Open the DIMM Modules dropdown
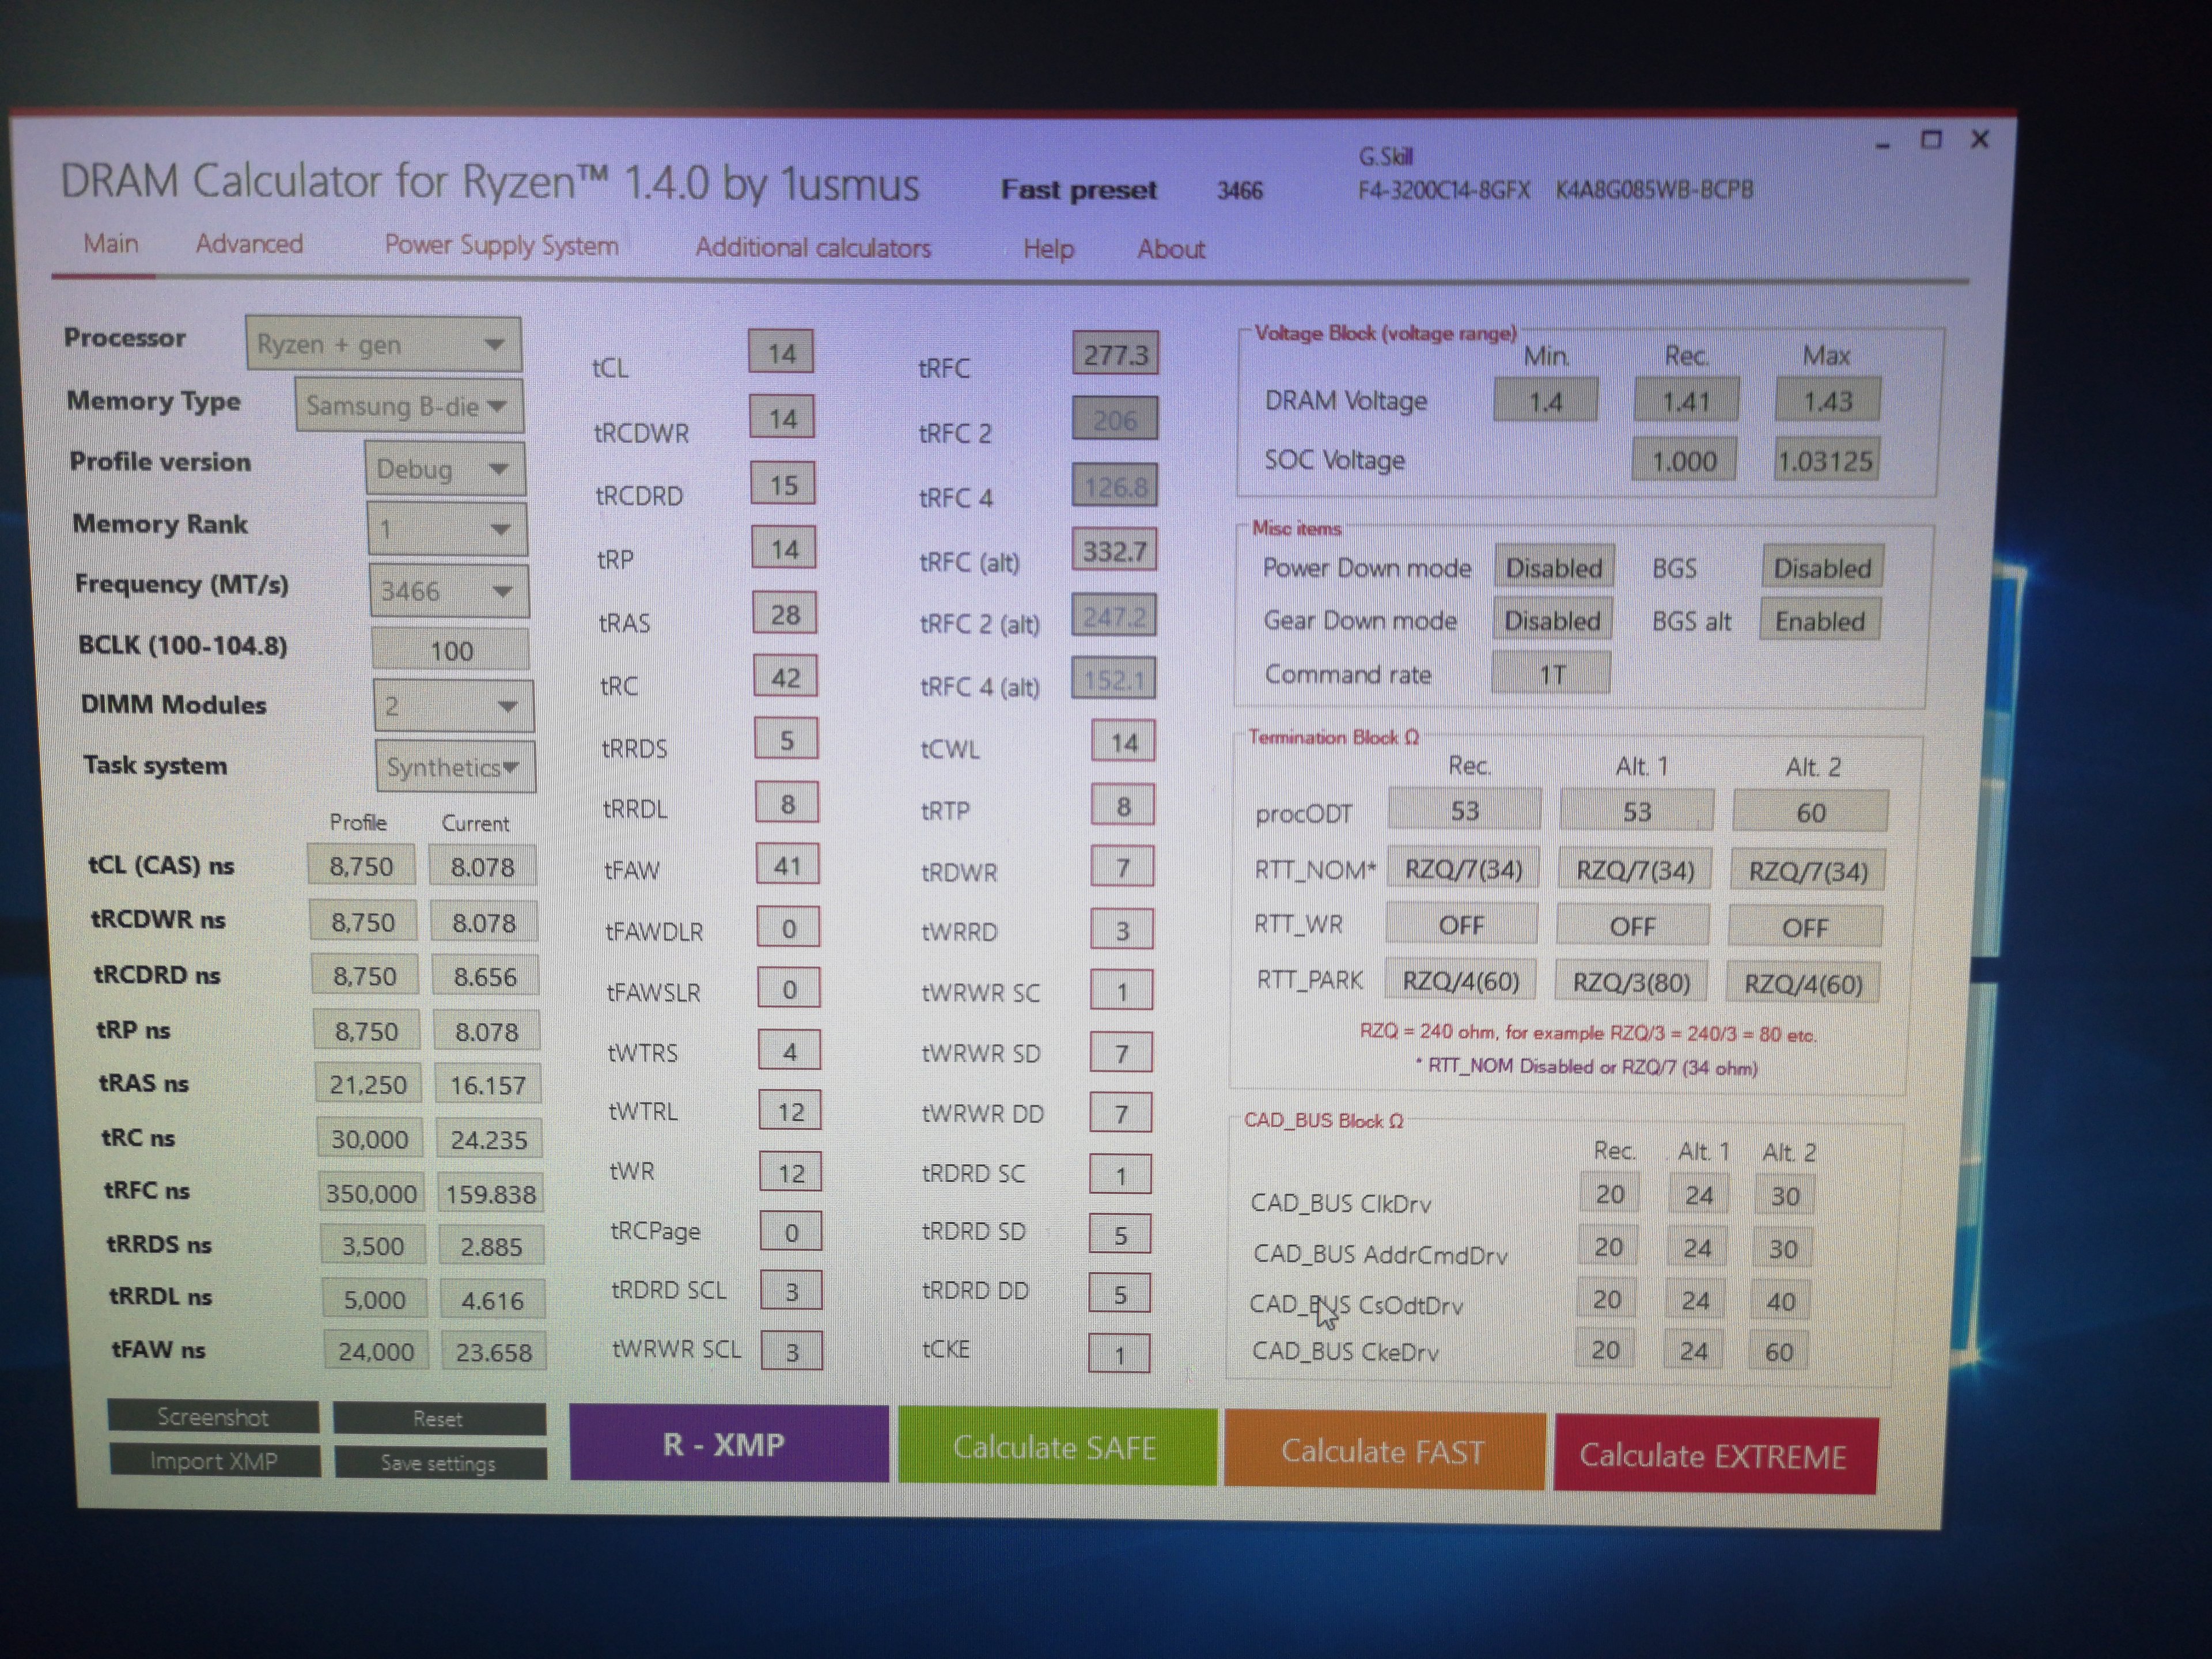The width and height of the screenshot is (2212, 1659). coord(453,706)
